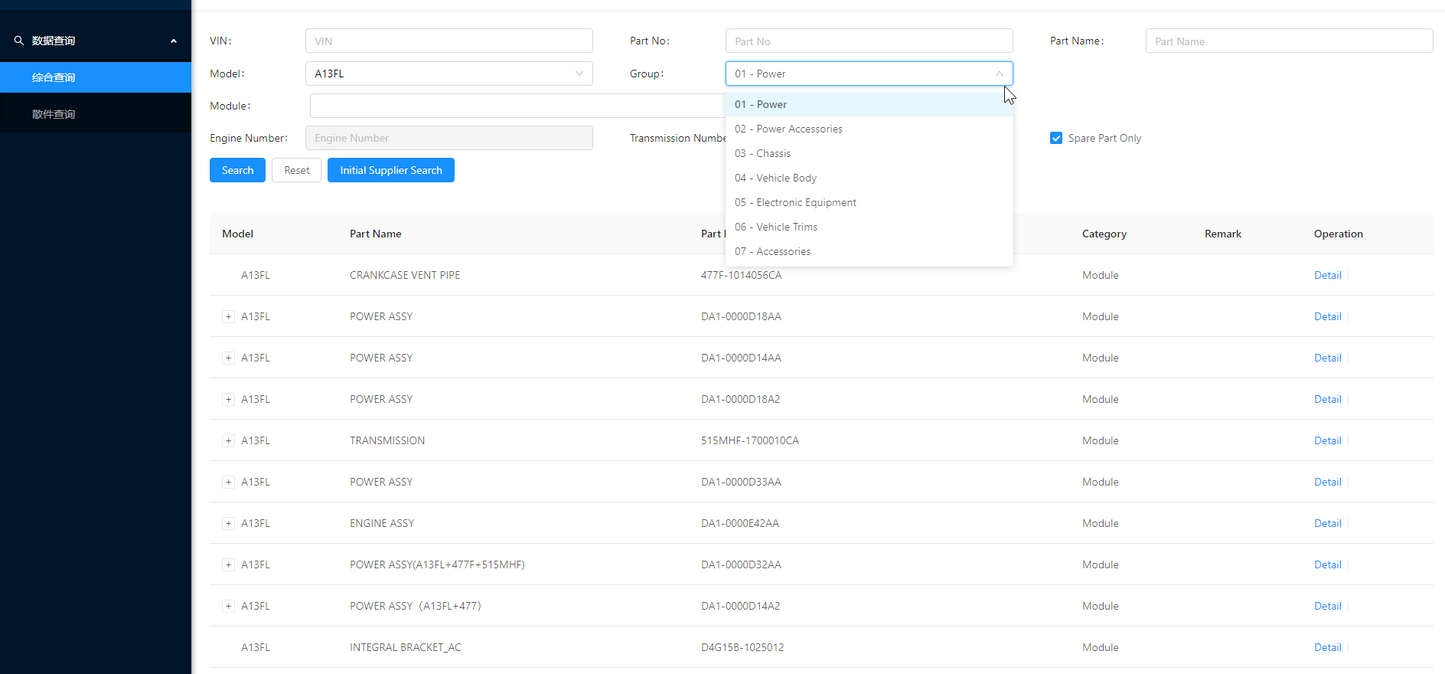This screenshot has width=1445, height=674.
Task: Select 07 - Accessories group option
Action: click(x=869, y=251)
